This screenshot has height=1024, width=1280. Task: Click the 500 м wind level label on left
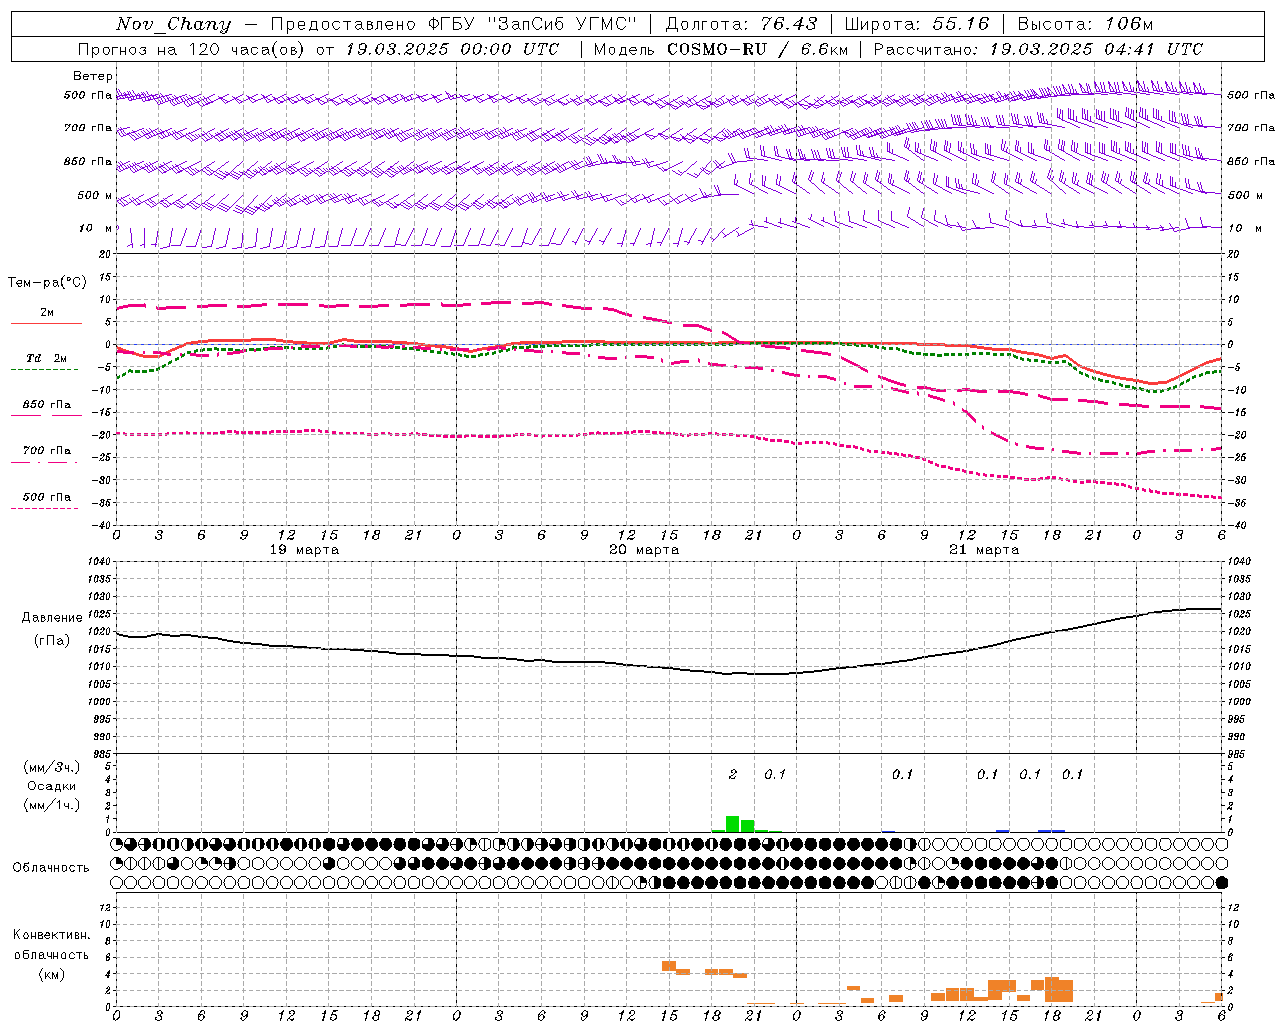tap(95, 195)
